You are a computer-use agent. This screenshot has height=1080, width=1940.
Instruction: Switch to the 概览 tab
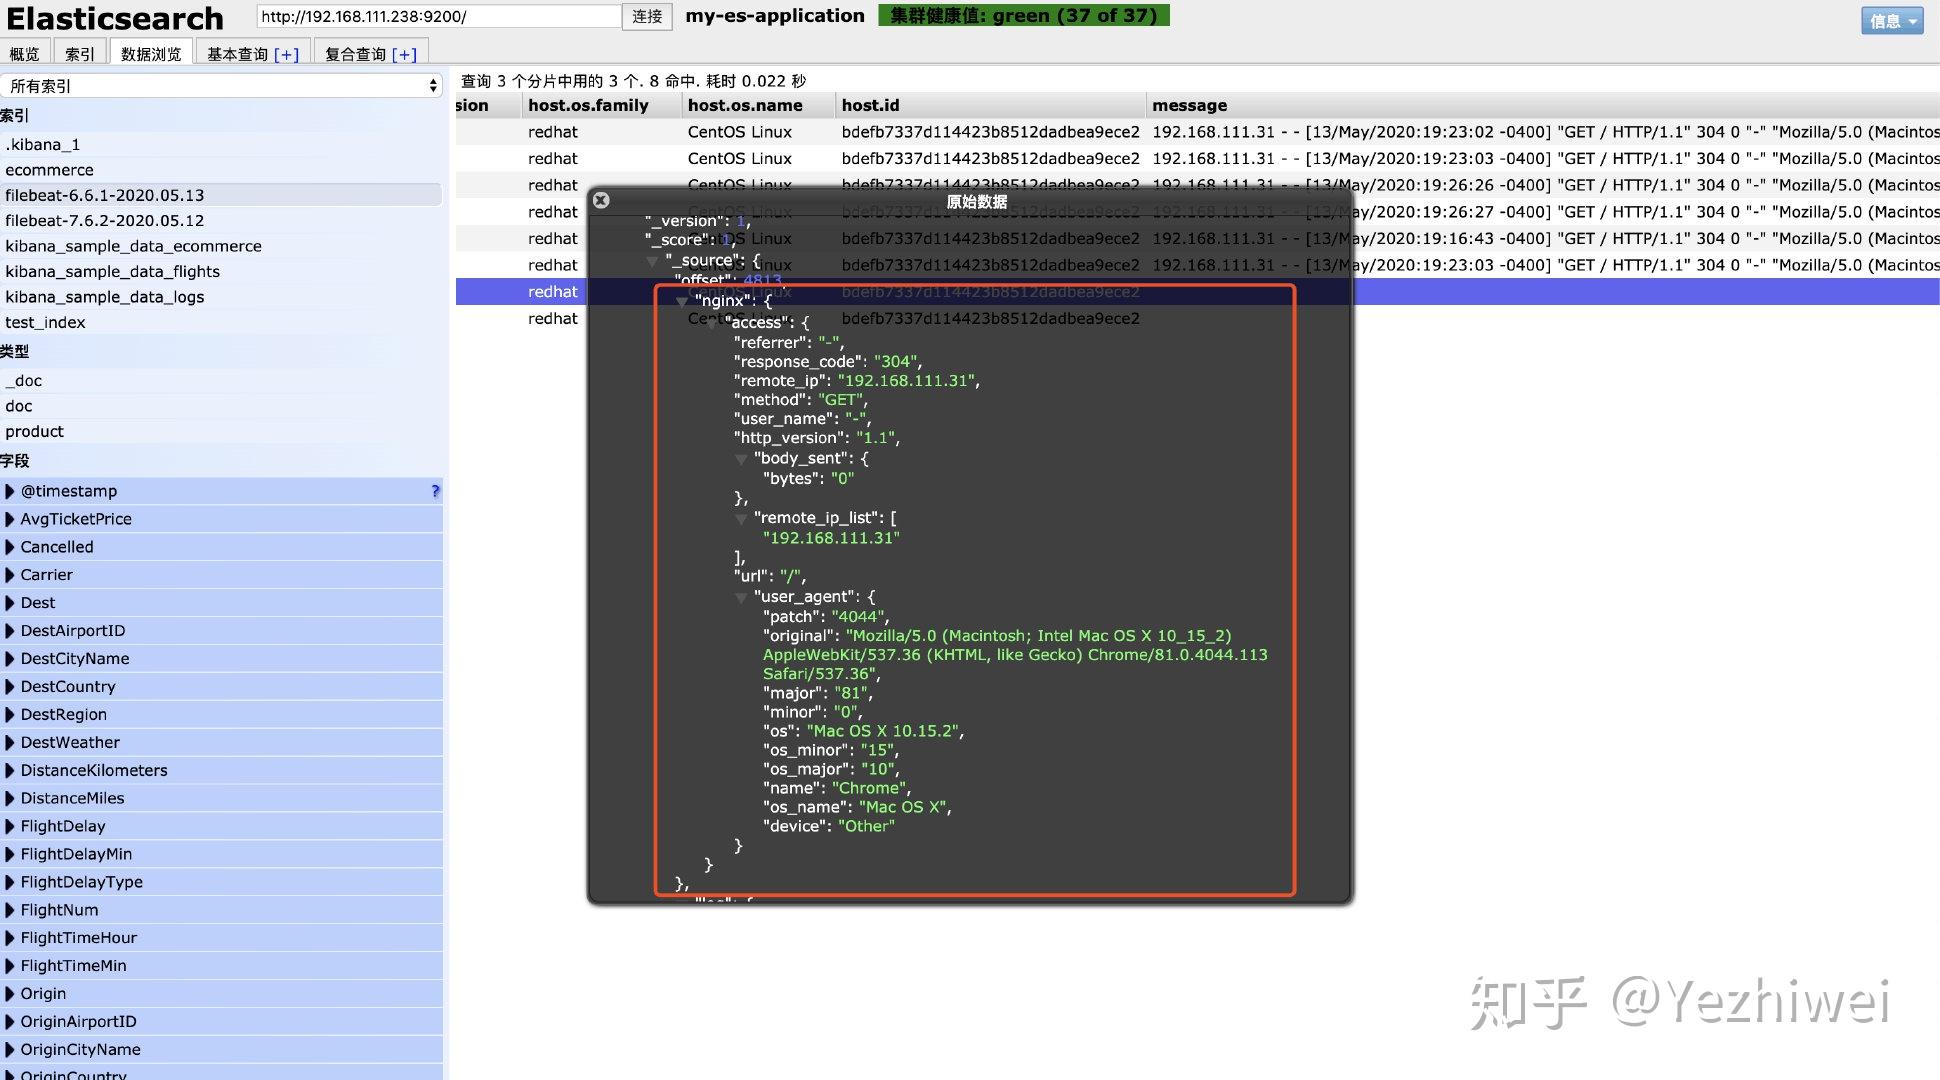click(x=24, y=52)
